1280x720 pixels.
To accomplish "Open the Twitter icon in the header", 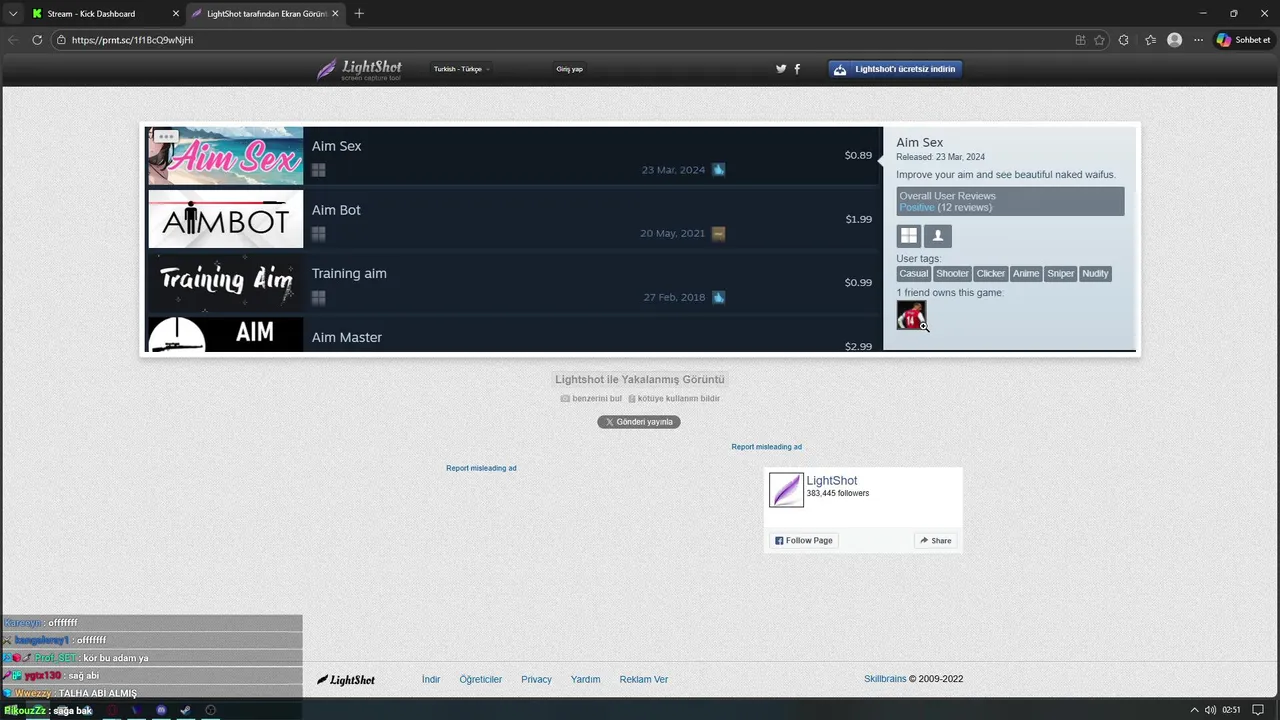I will (x=781, y=69).
